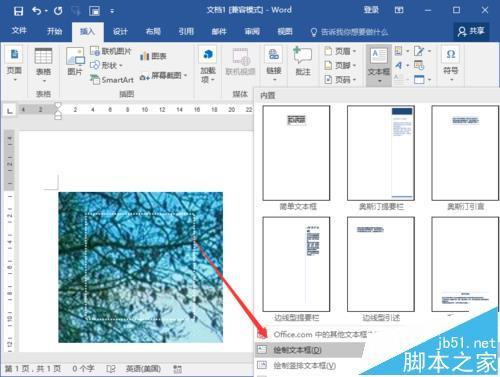The image size is (500, 377).
Task: Click the tab stop selector on ruler
Action: coord(10,110)
